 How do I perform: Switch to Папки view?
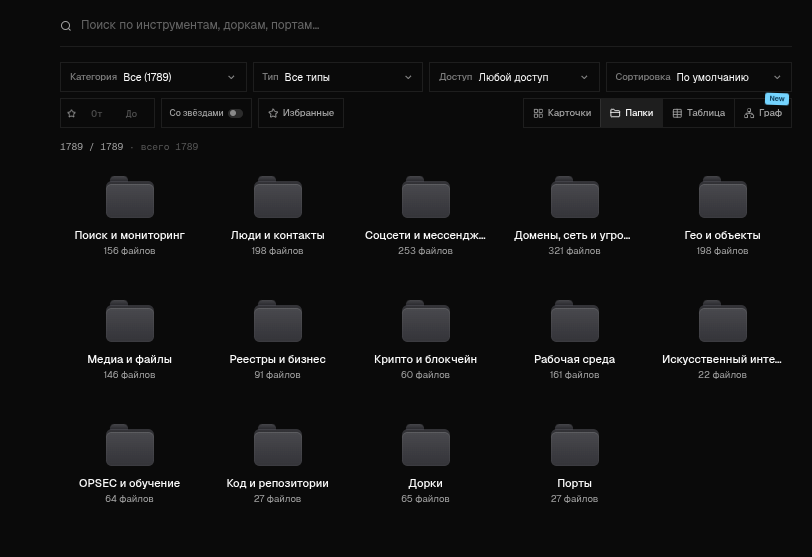click(631, 113)
